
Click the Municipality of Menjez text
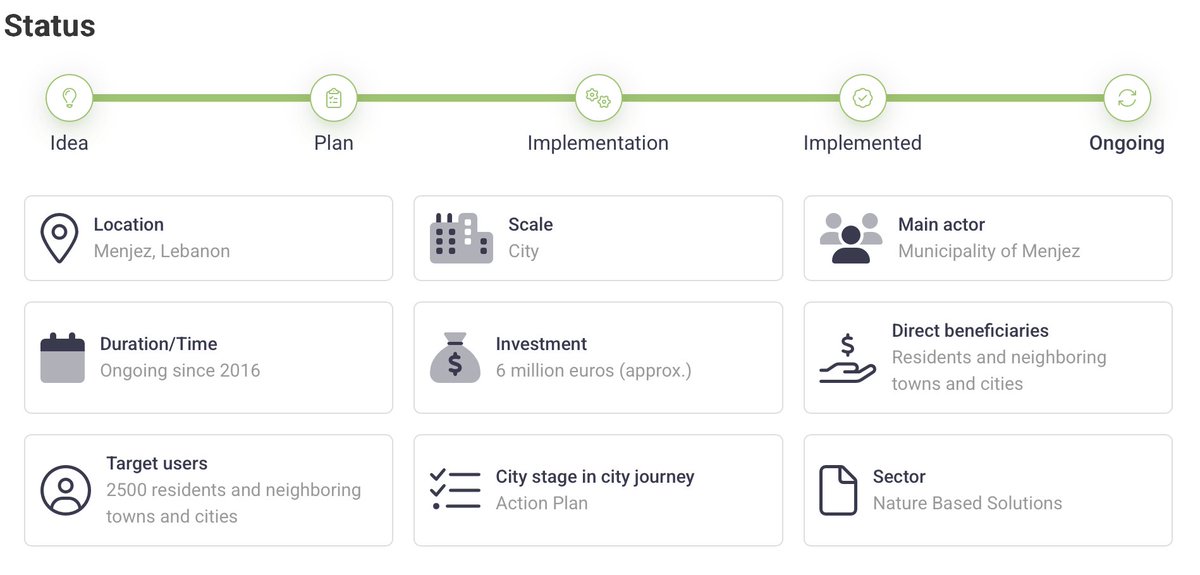point(989,251)
